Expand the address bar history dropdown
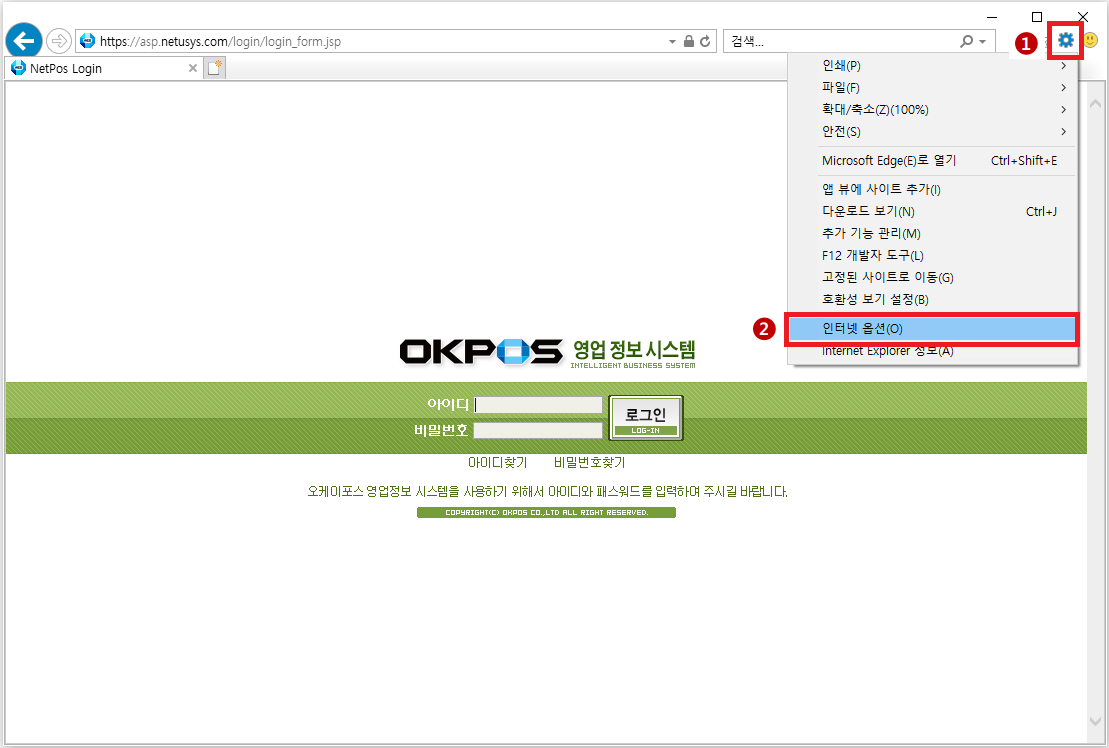Viewport: 1109px width, 748px height. coord(672,41)
